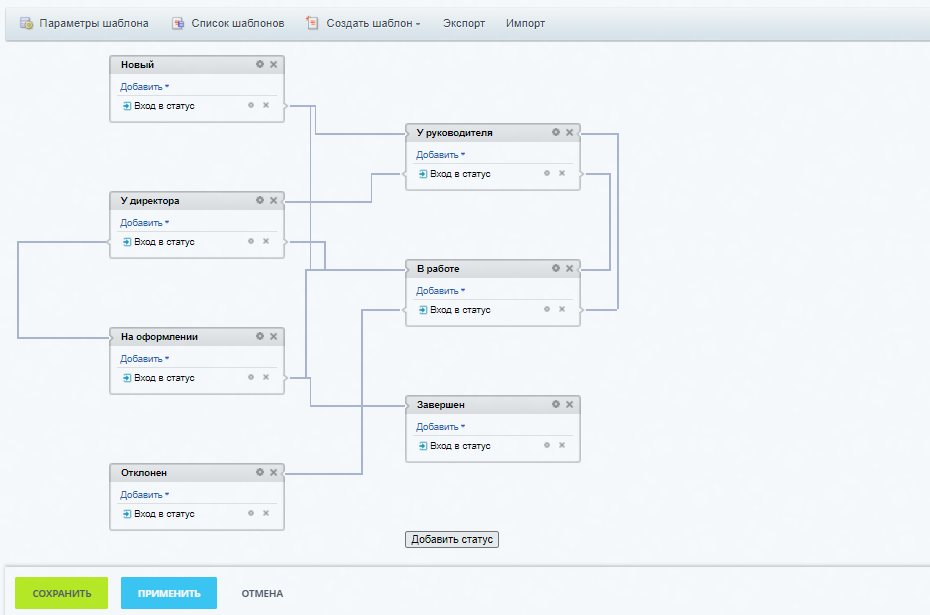The height and width of the screenshot is (615, 930).
Task: Delete the Отклонен status block
Action: (273, 472)
